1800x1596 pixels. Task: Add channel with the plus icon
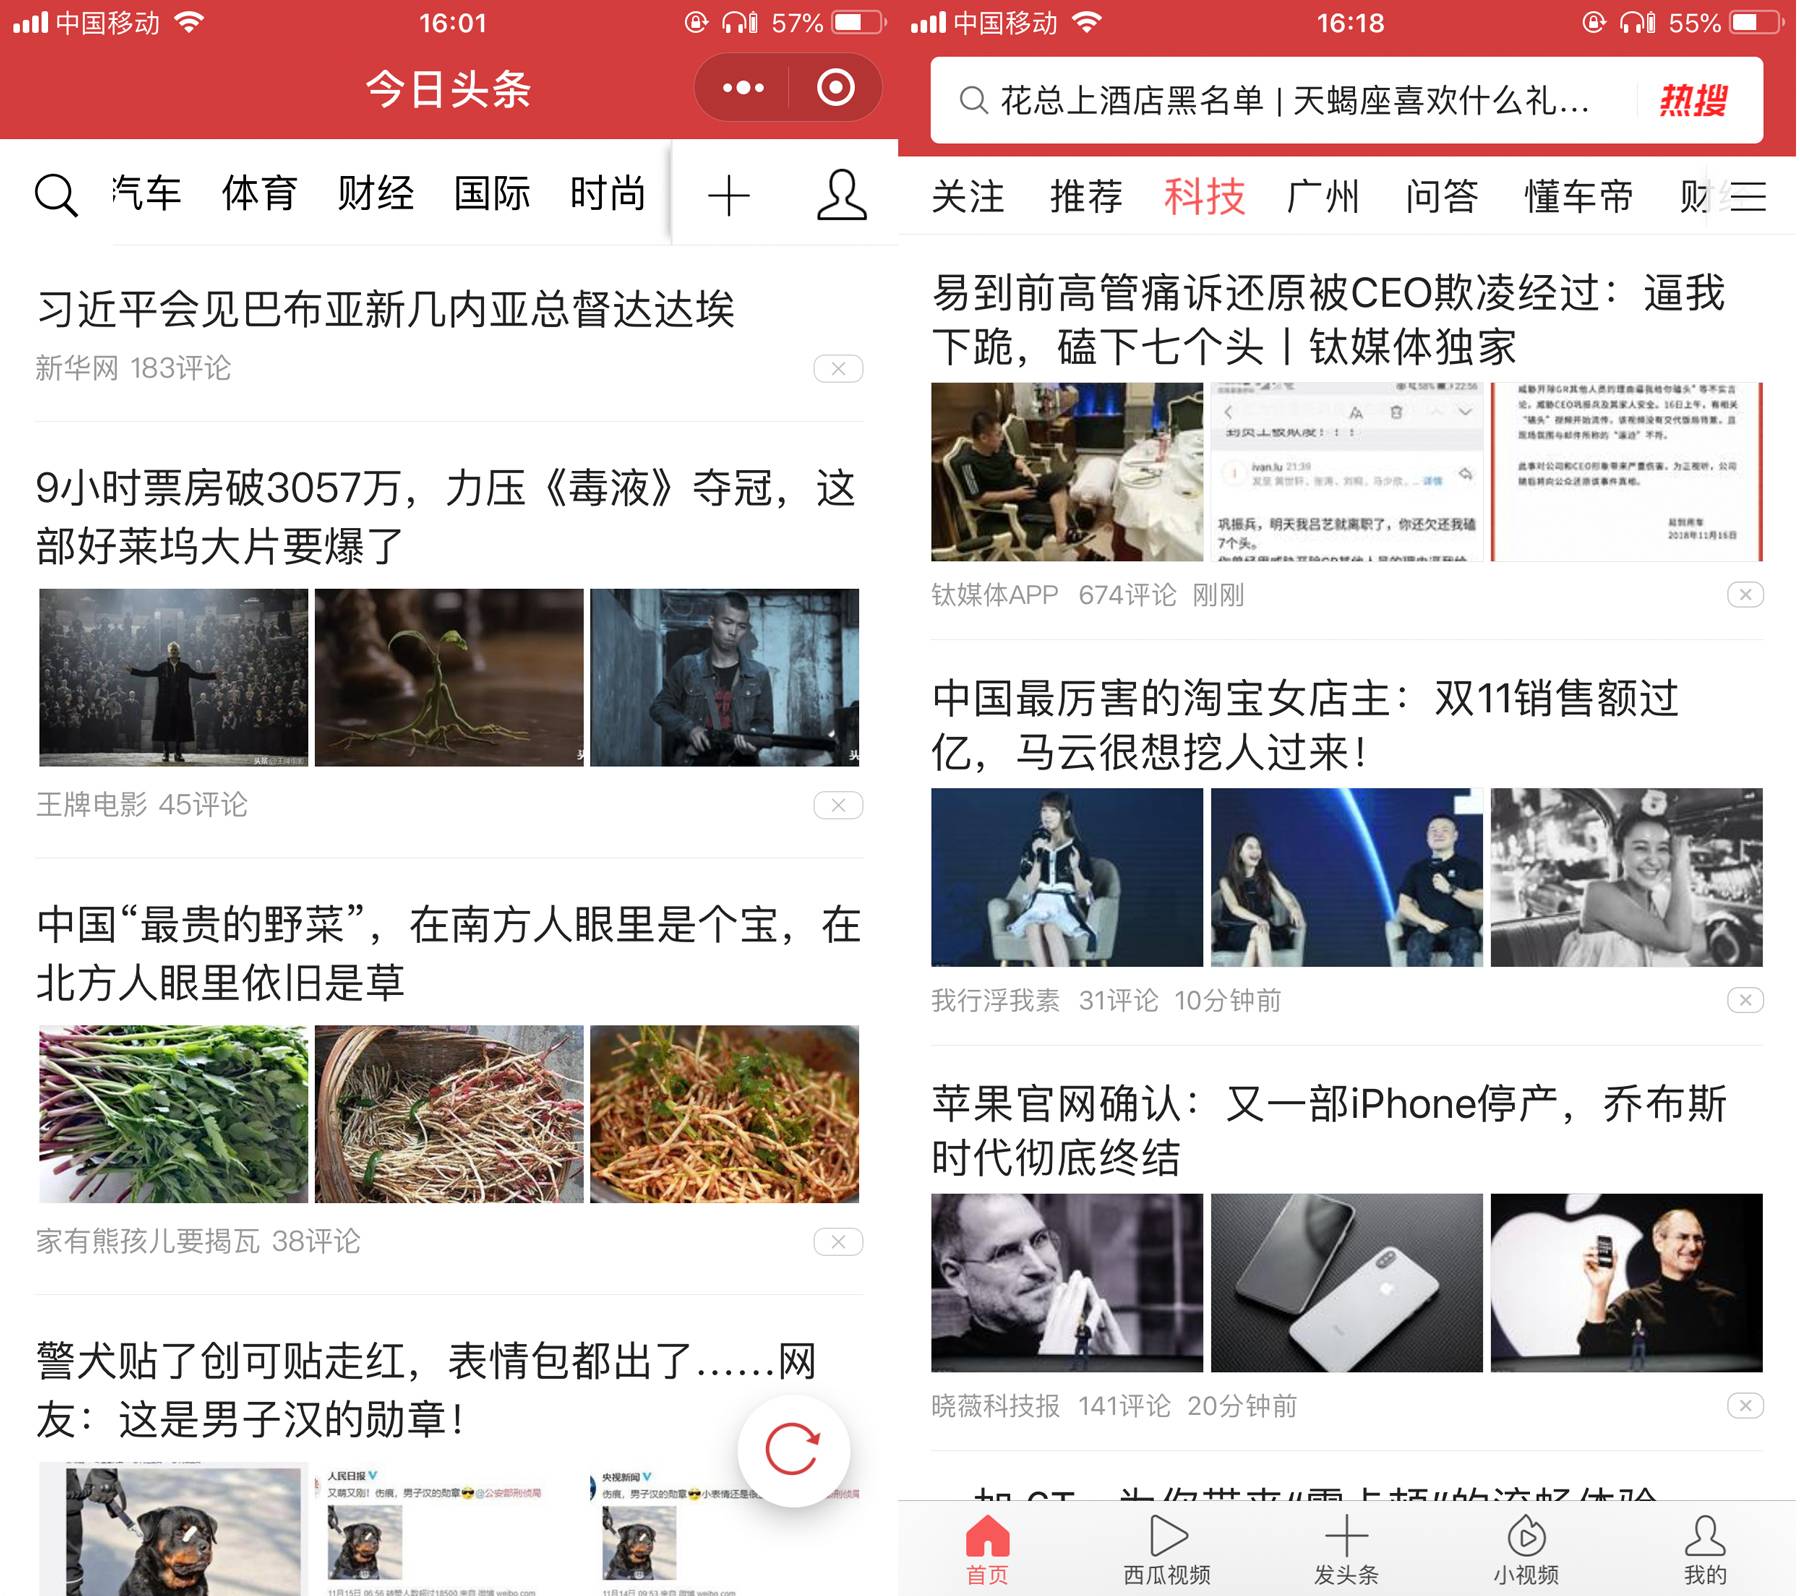coord(729,195)
